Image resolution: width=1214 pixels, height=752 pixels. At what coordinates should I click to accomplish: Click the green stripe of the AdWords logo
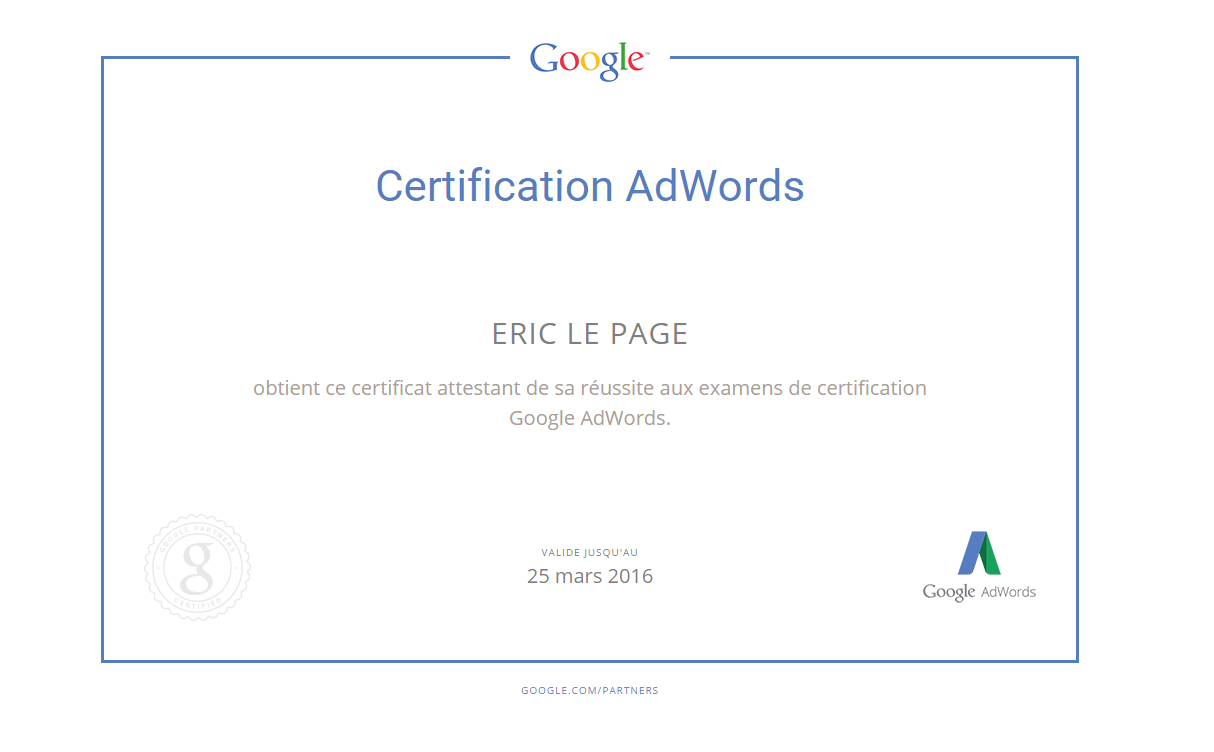[989, 556]
